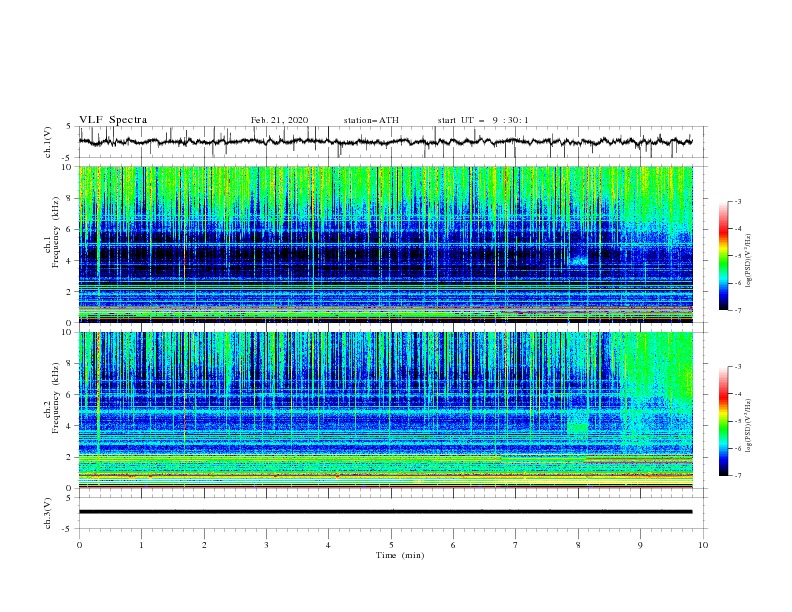Image resolution: width=792 pixels, height=612 pixels.
Task: Click the ch.3 flat black waveform trace
Action: [385, 512]
